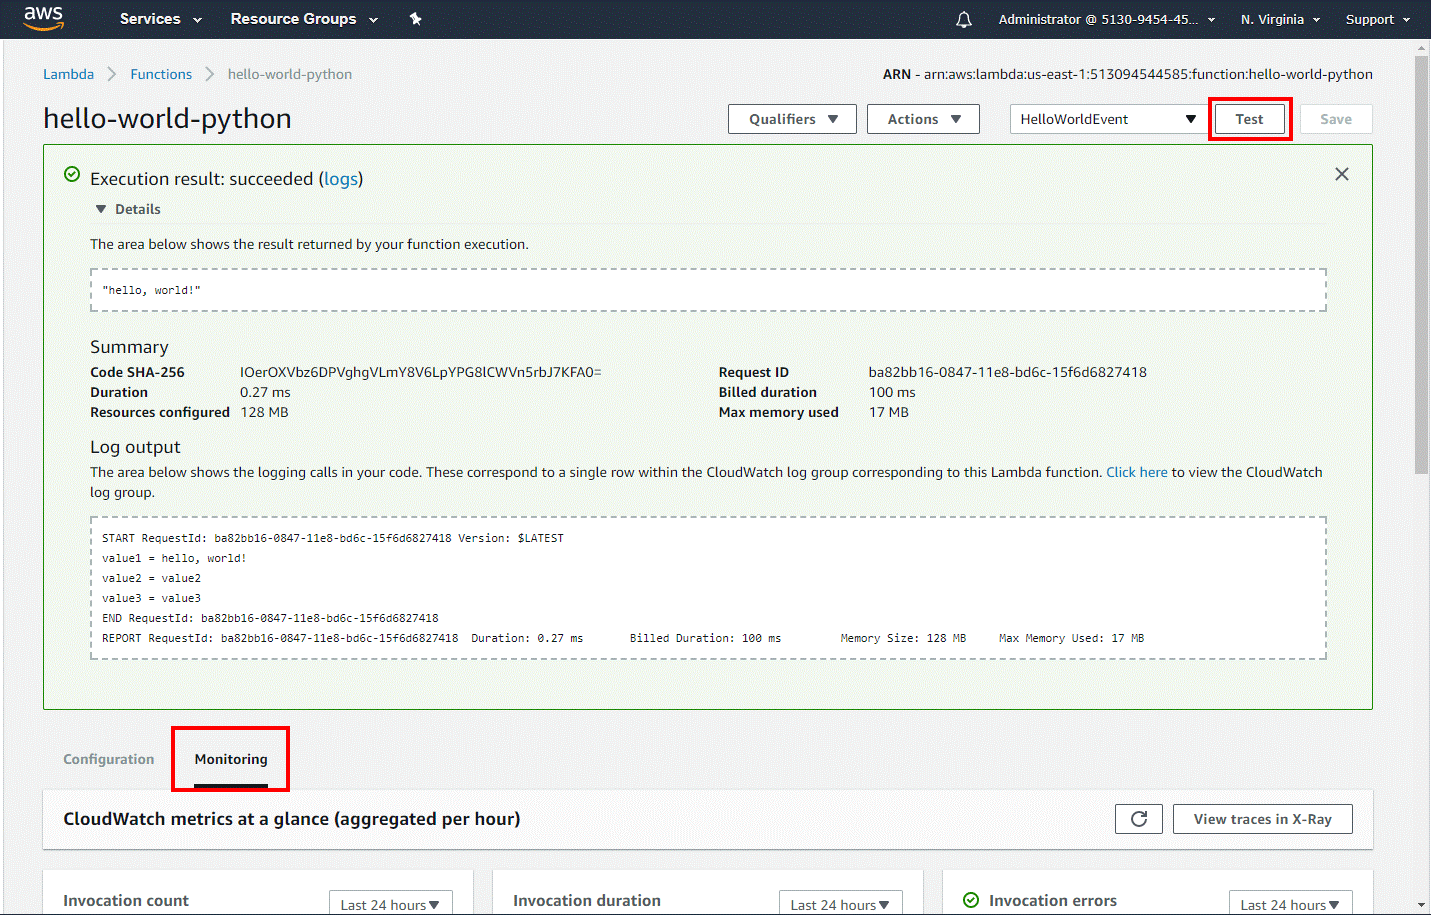Click the hello-world-python breadcrumb text
Screen dimensions: 1431x915
[290, 74]
